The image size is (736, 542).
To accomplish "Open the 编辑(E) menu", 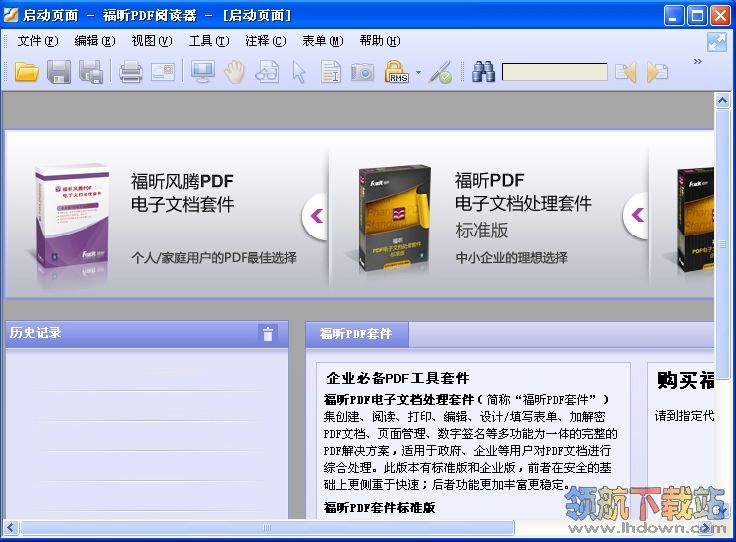I will (95, 41).
